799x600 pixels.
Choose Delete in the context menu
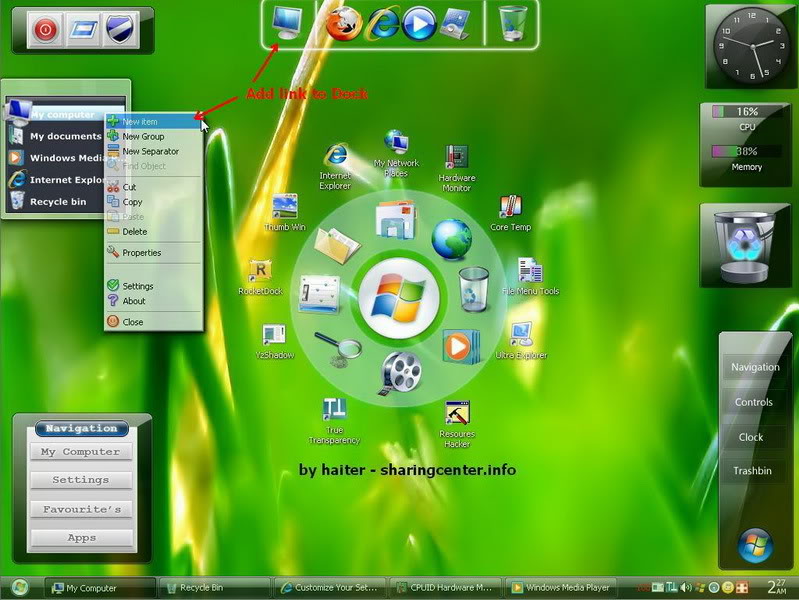point(153,231)
